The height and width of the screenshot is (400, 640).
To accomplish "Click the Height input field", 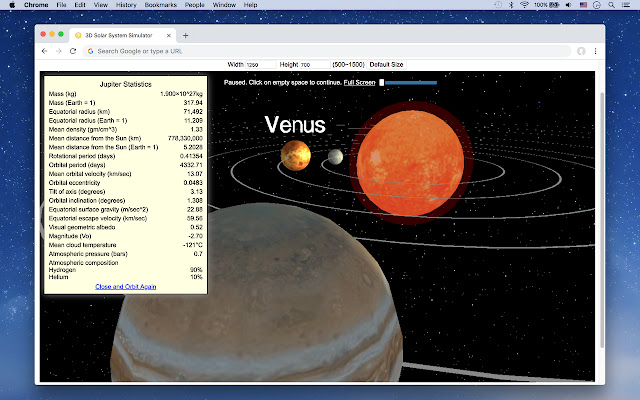I will click(313, 64).
